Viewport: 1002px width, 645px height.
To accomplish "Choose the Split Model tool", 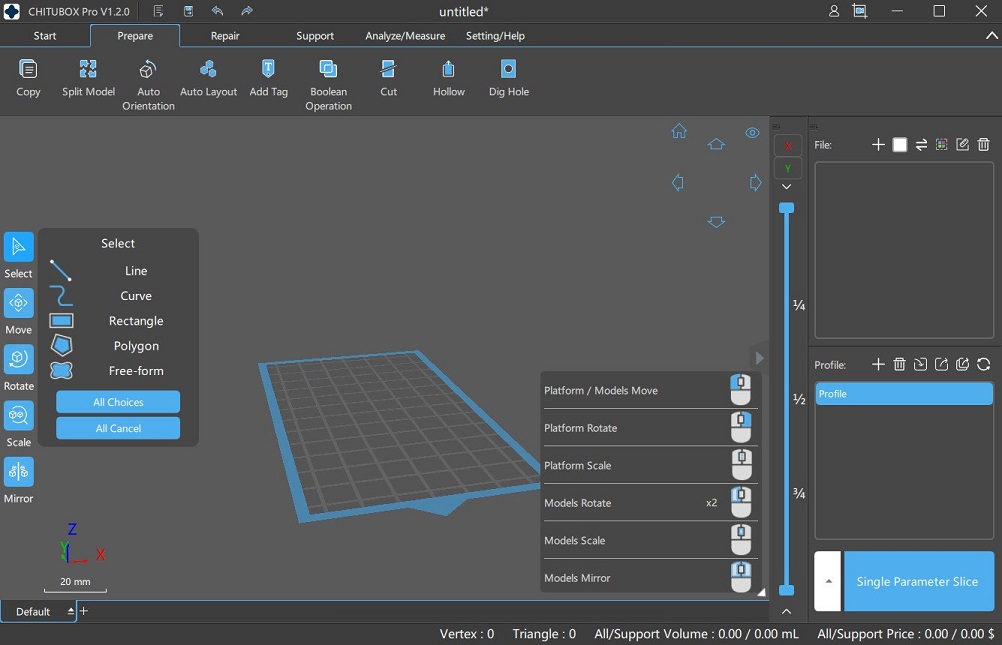I will click(87, 75).
